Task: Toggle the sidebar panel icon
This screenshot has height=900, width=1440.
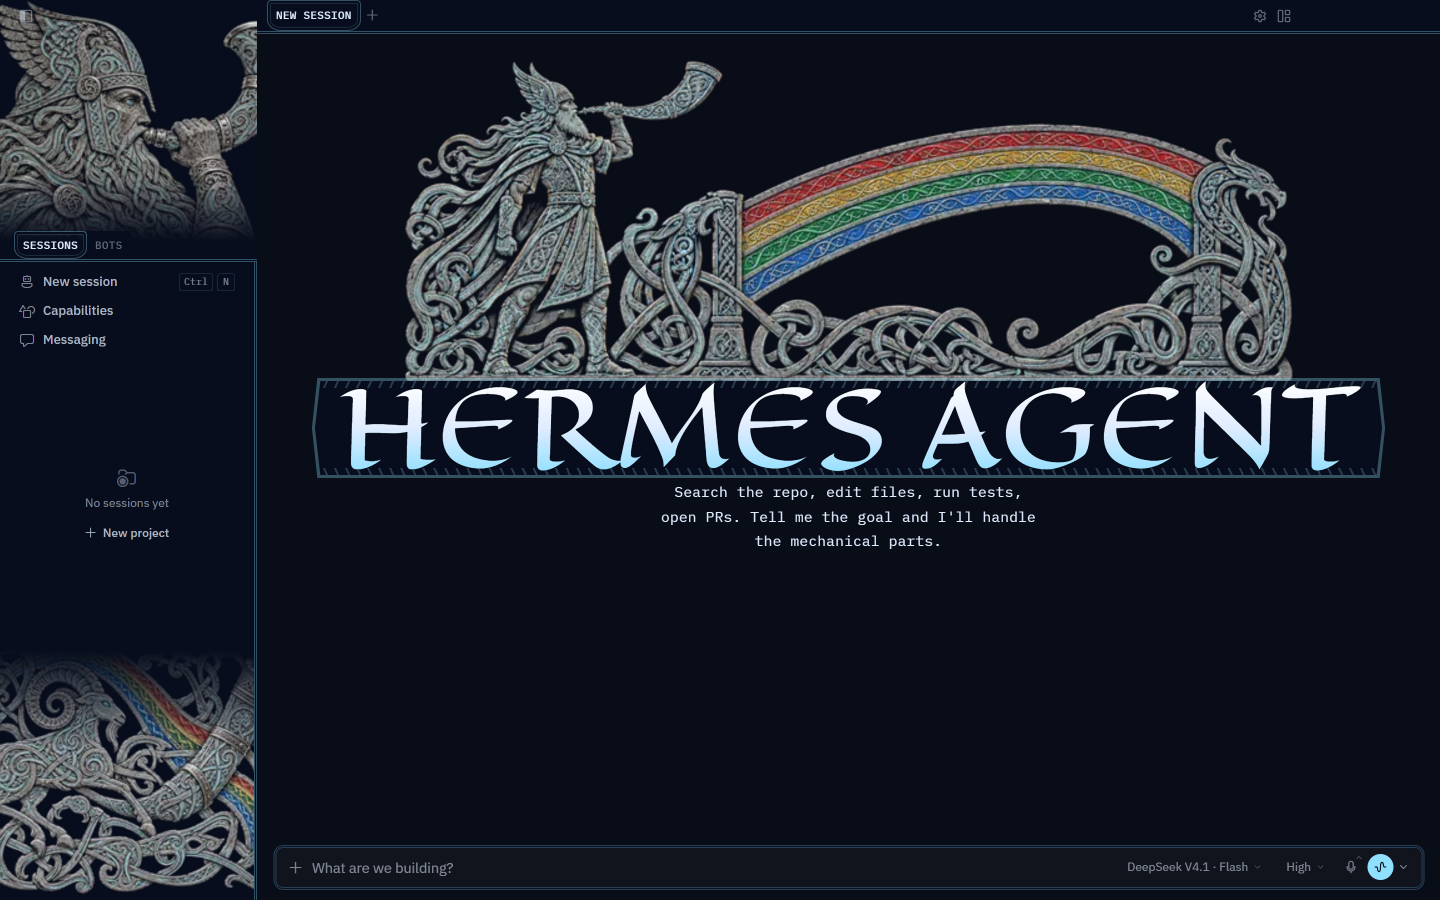Action: tap(26, 16)
